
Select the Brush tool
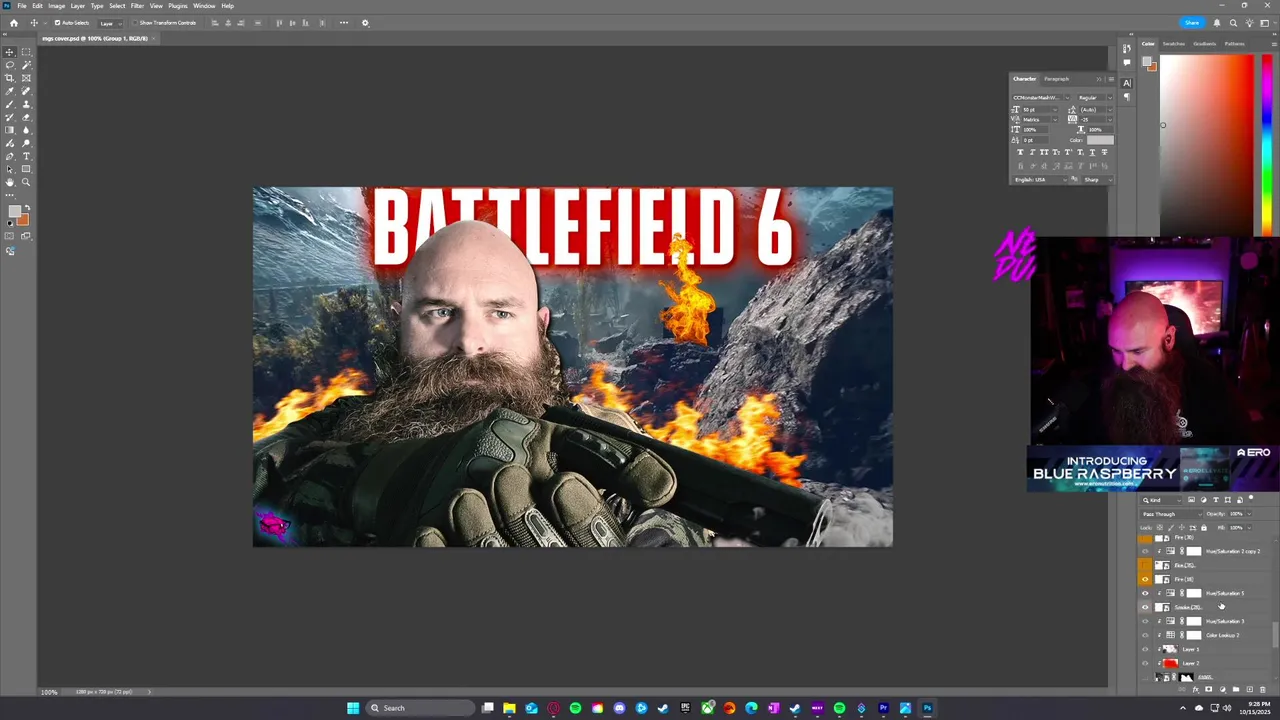click(10, 104)
